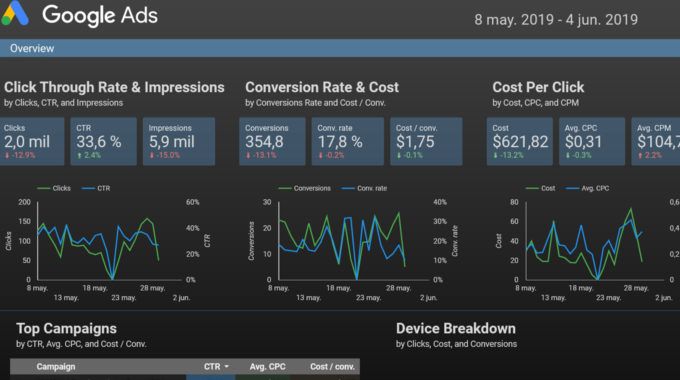The image size is (680, 380).
Task: Click the Google Ads logo icon
Action: (15, 13)
